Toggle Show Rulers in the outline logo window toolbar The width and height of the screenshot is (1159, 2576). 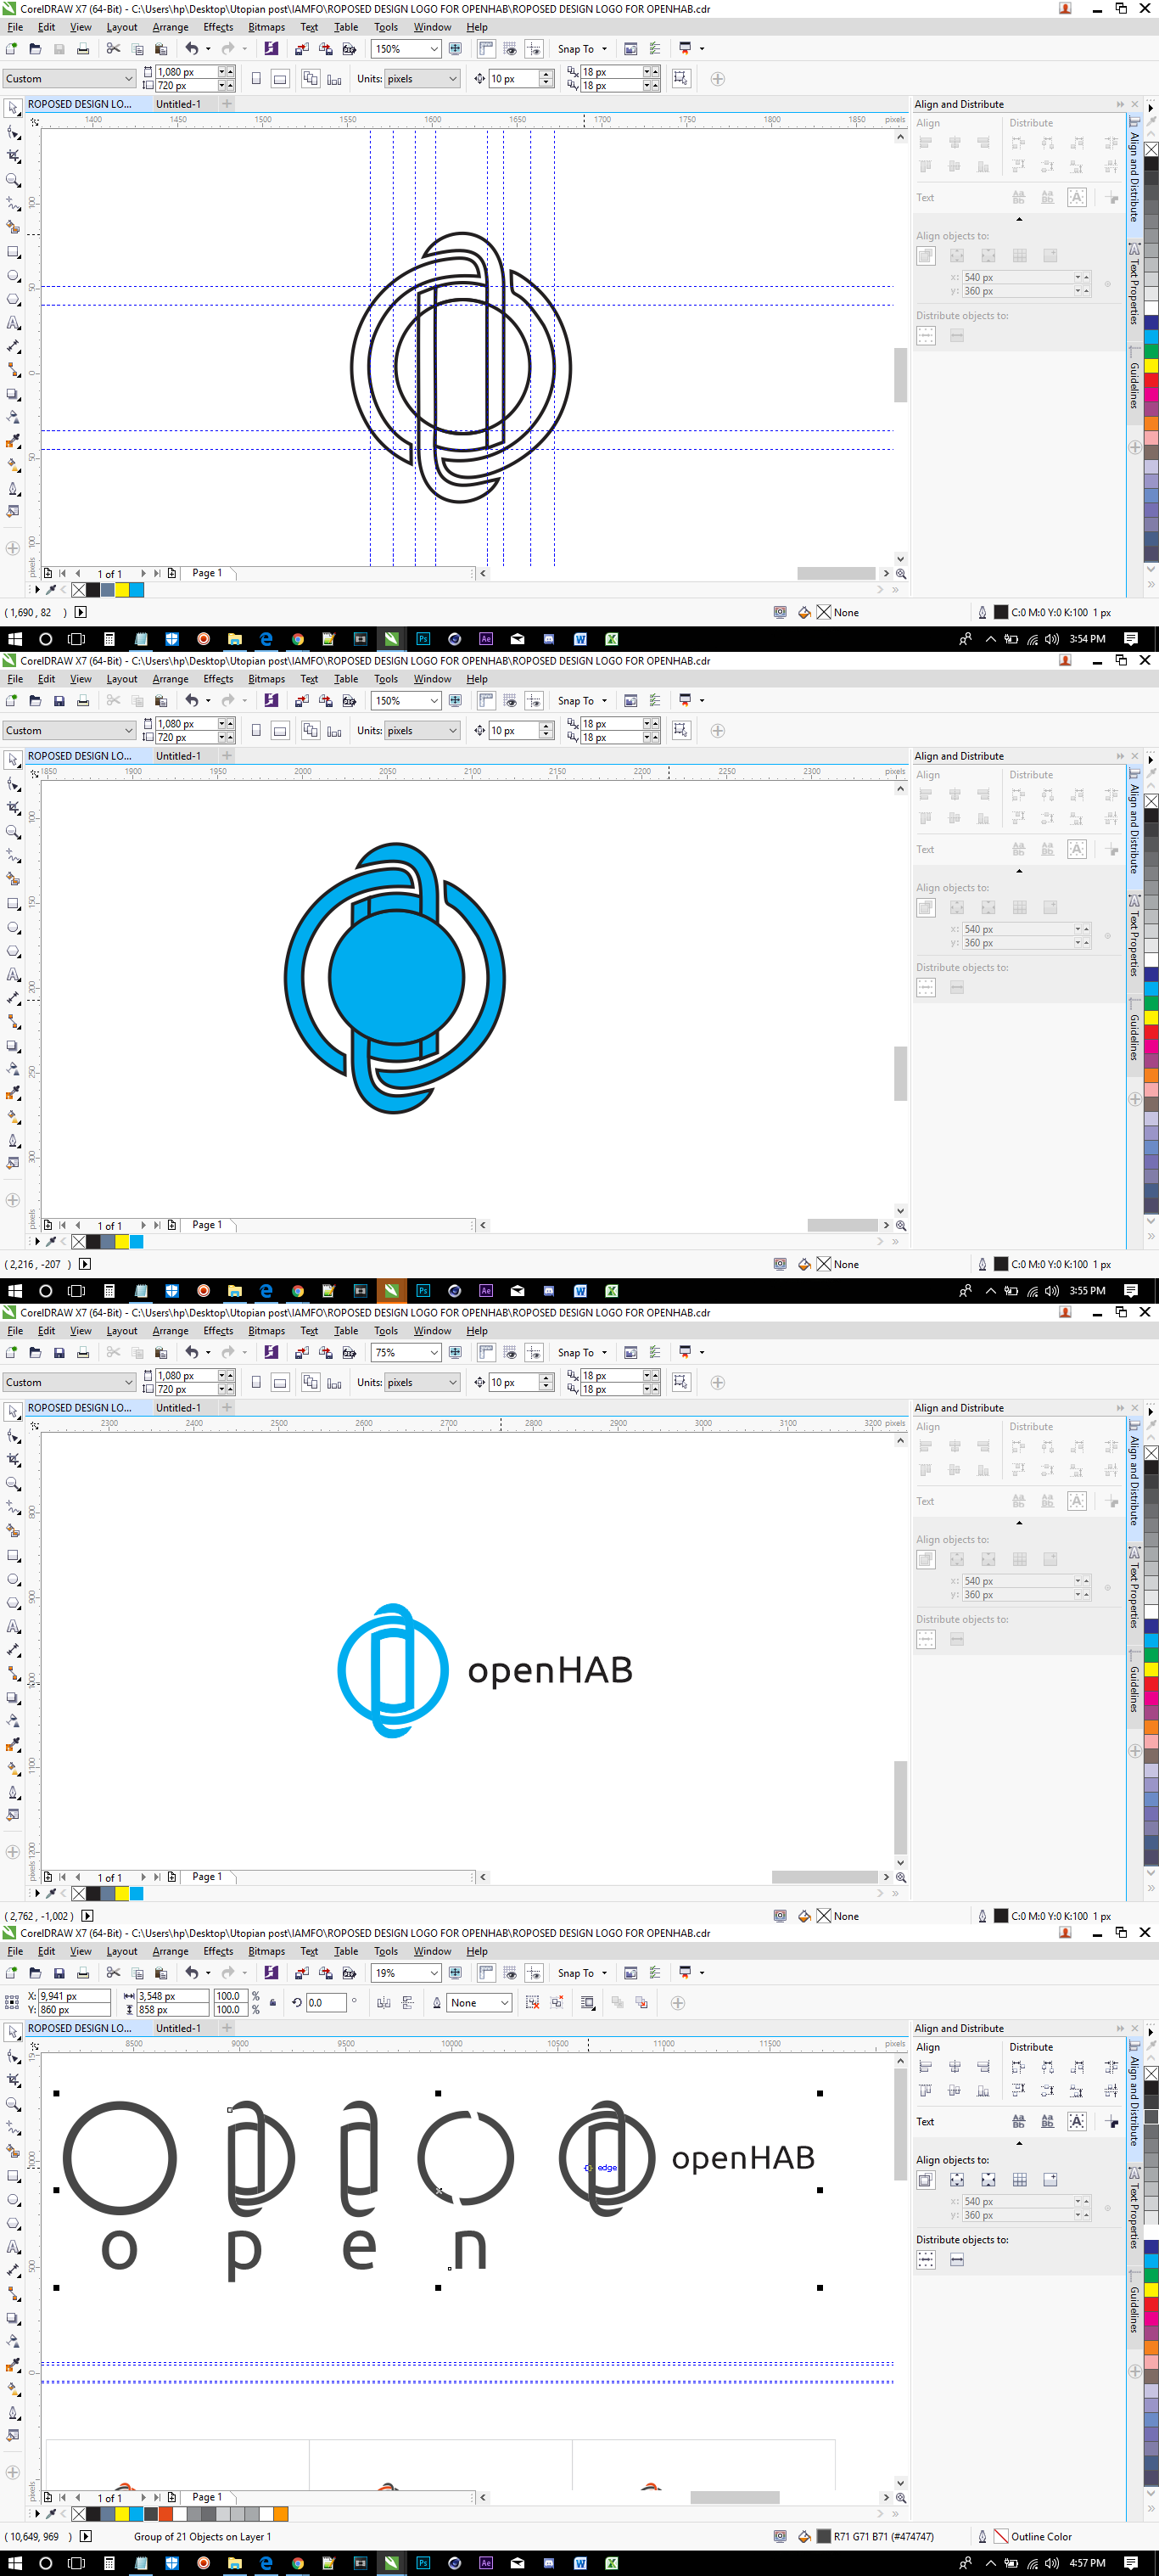coord(486,48)
